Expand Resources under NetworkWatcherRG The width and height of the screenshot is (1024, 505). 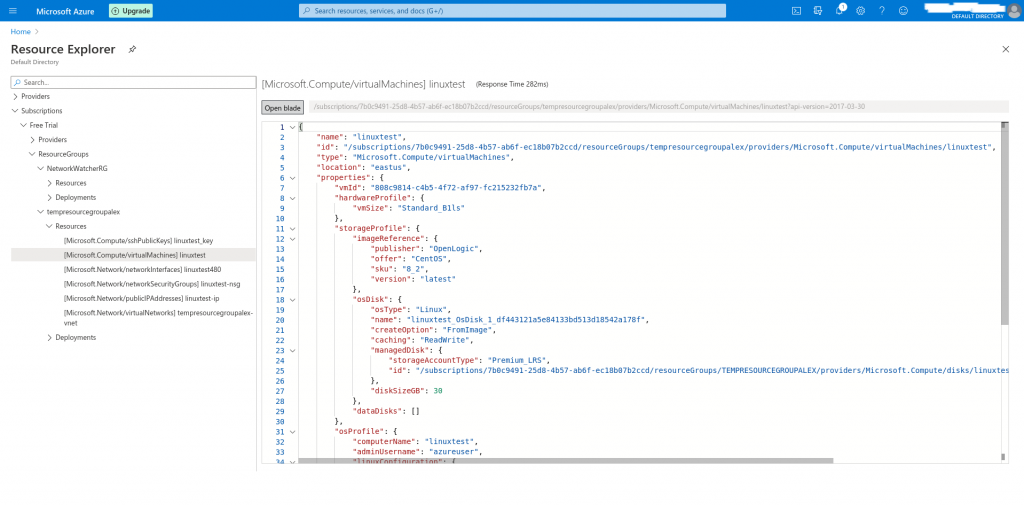(50, 183)
